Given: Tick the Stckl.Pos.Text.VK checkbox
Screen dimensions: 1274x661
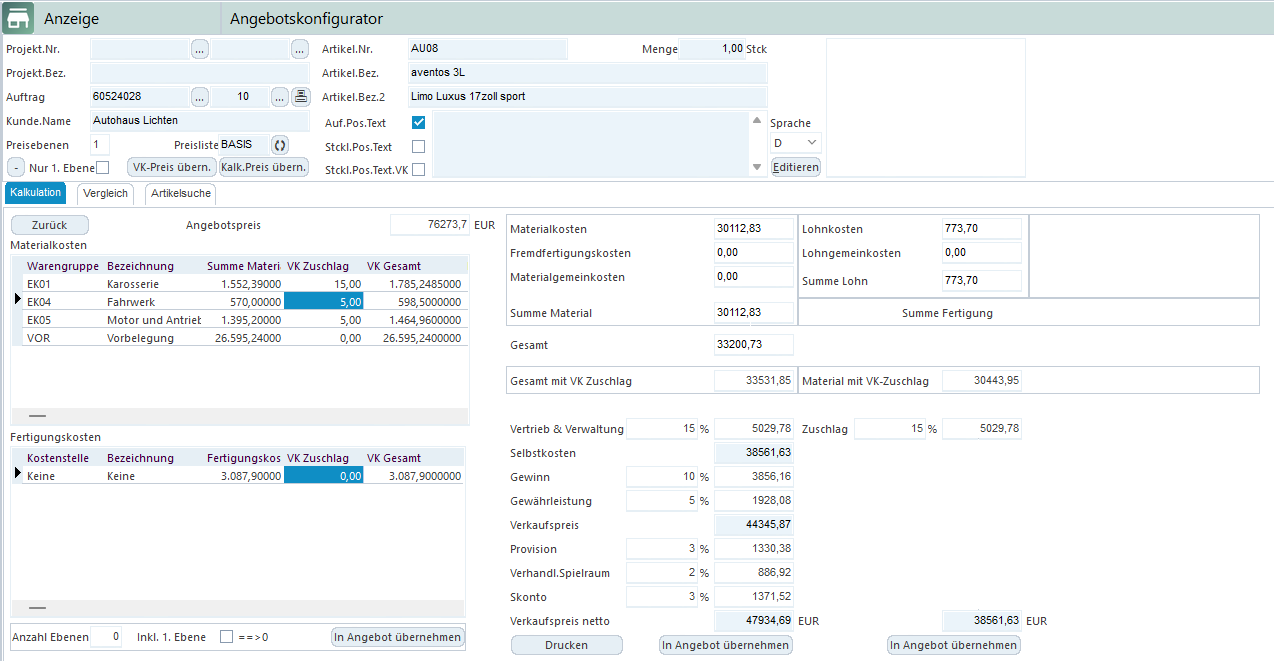Looking at the screenshot, I should pyautogui.click(x=419, y=170).
